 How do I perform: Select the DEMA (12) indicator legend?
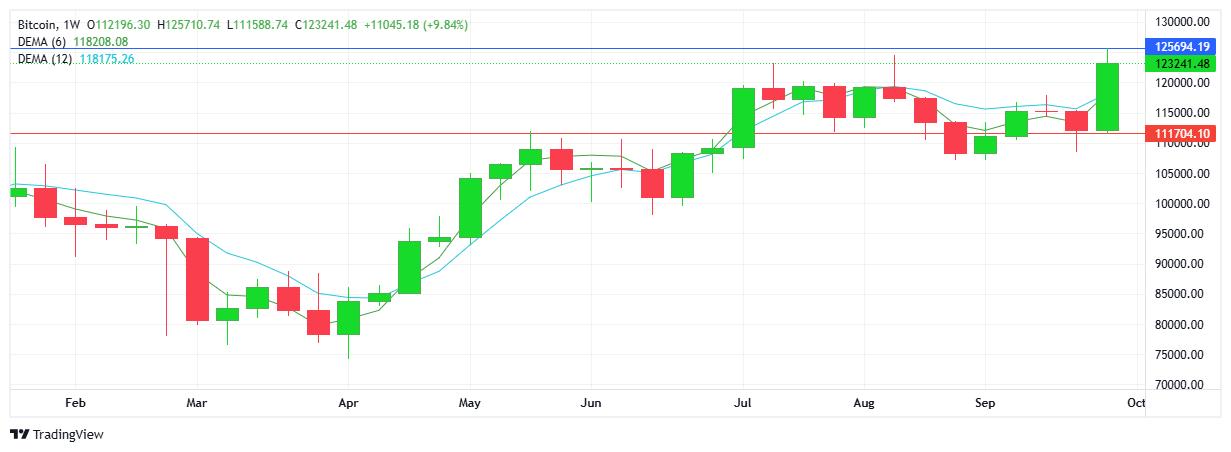pyautogui.click(x=45, y=59)
